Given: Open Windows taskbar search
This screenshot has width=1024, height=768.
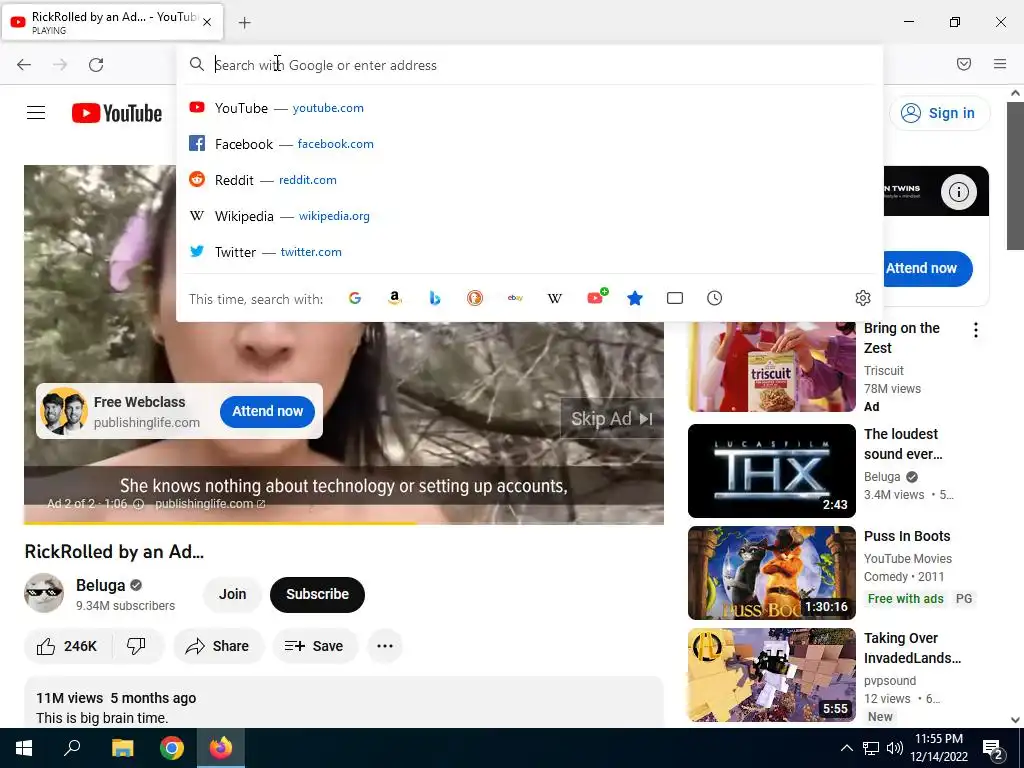Looking at the screenshot, I should click(72, 748).
